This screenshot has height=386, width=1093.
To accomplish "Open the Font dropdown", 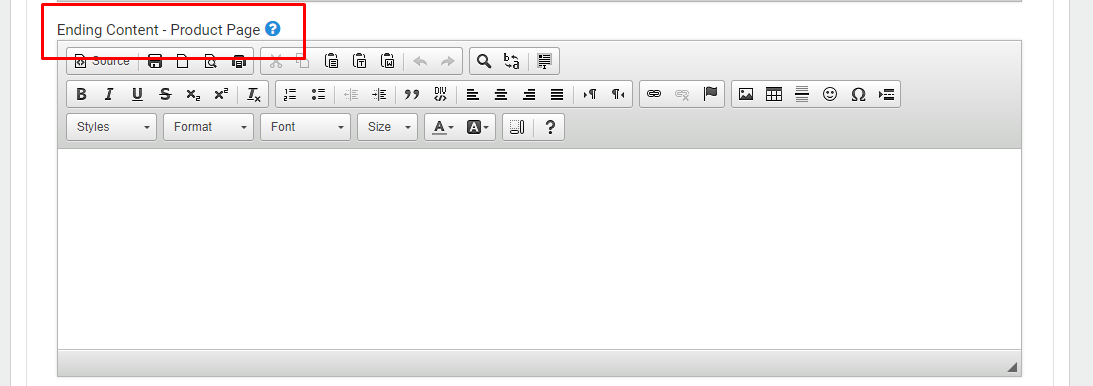I will (x=305, y=127).
